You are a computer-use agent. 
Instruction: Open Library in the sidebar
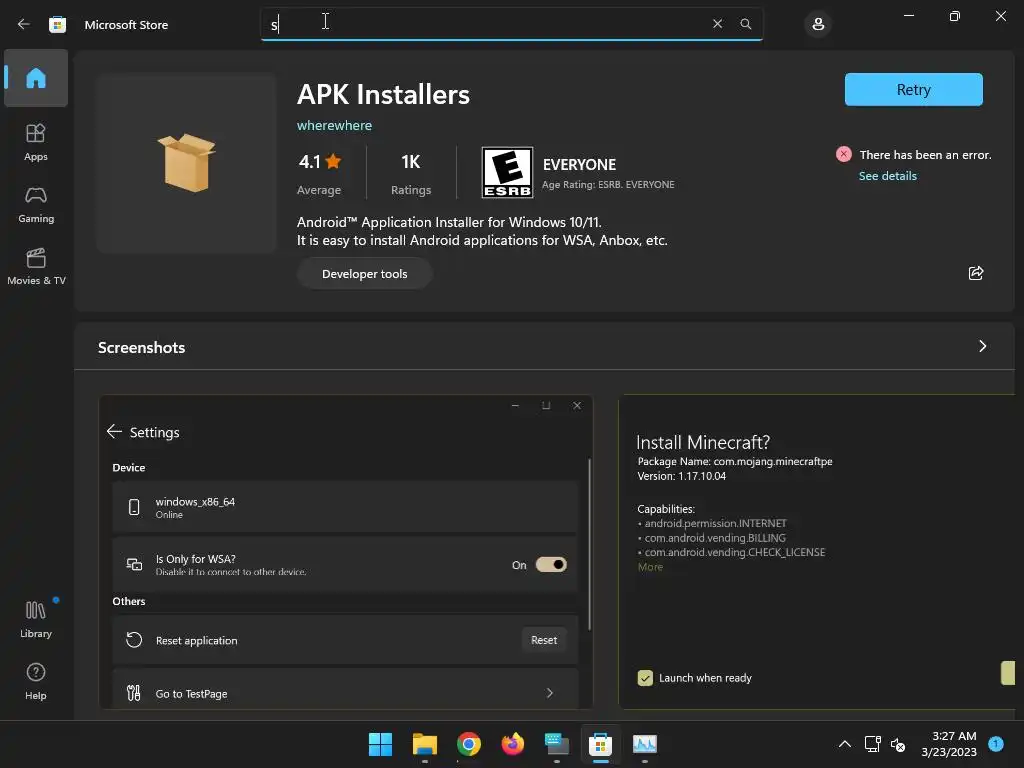click(x=36, y=619)
